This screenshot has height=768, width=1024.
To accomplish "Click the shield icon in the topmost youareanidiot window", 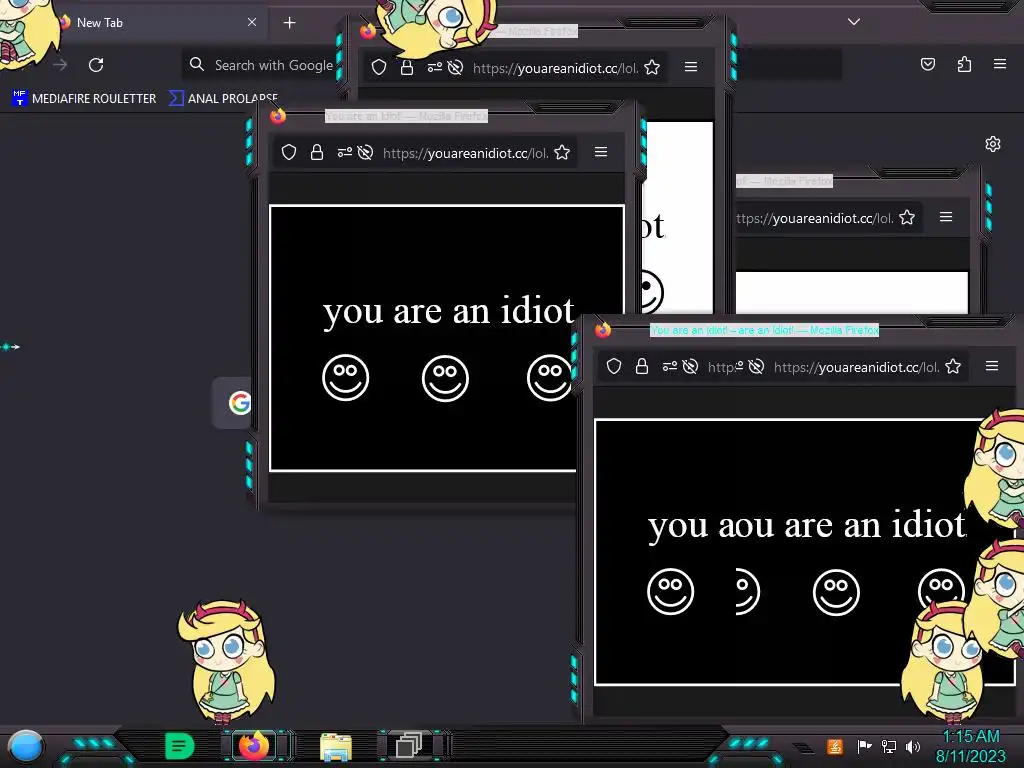I will 379,67.
